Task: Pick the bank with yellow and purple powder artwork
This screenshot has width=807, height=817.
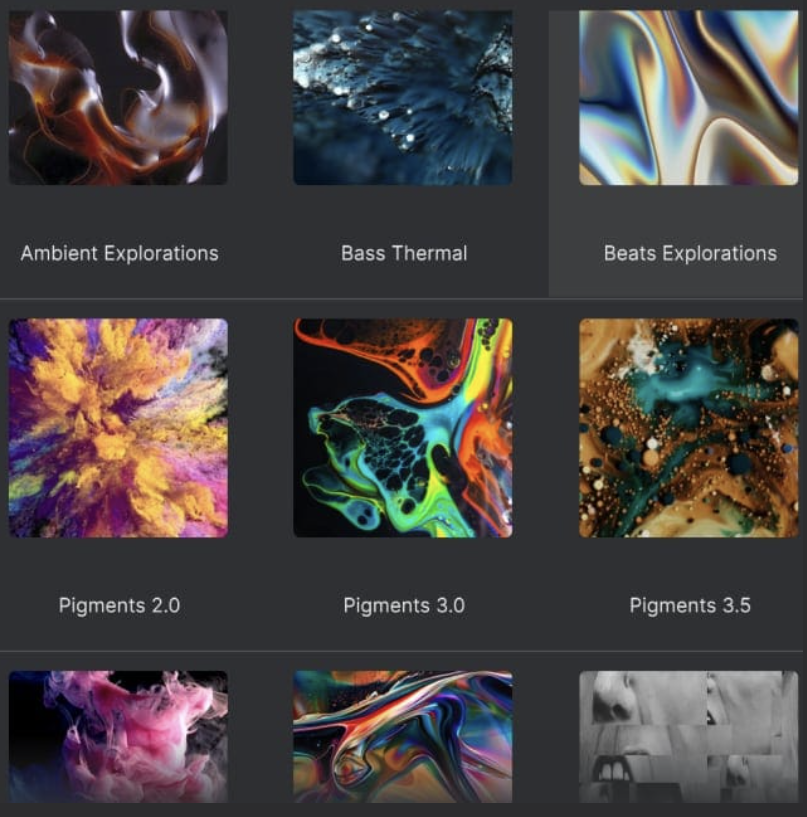Action: tap(118, 428)
